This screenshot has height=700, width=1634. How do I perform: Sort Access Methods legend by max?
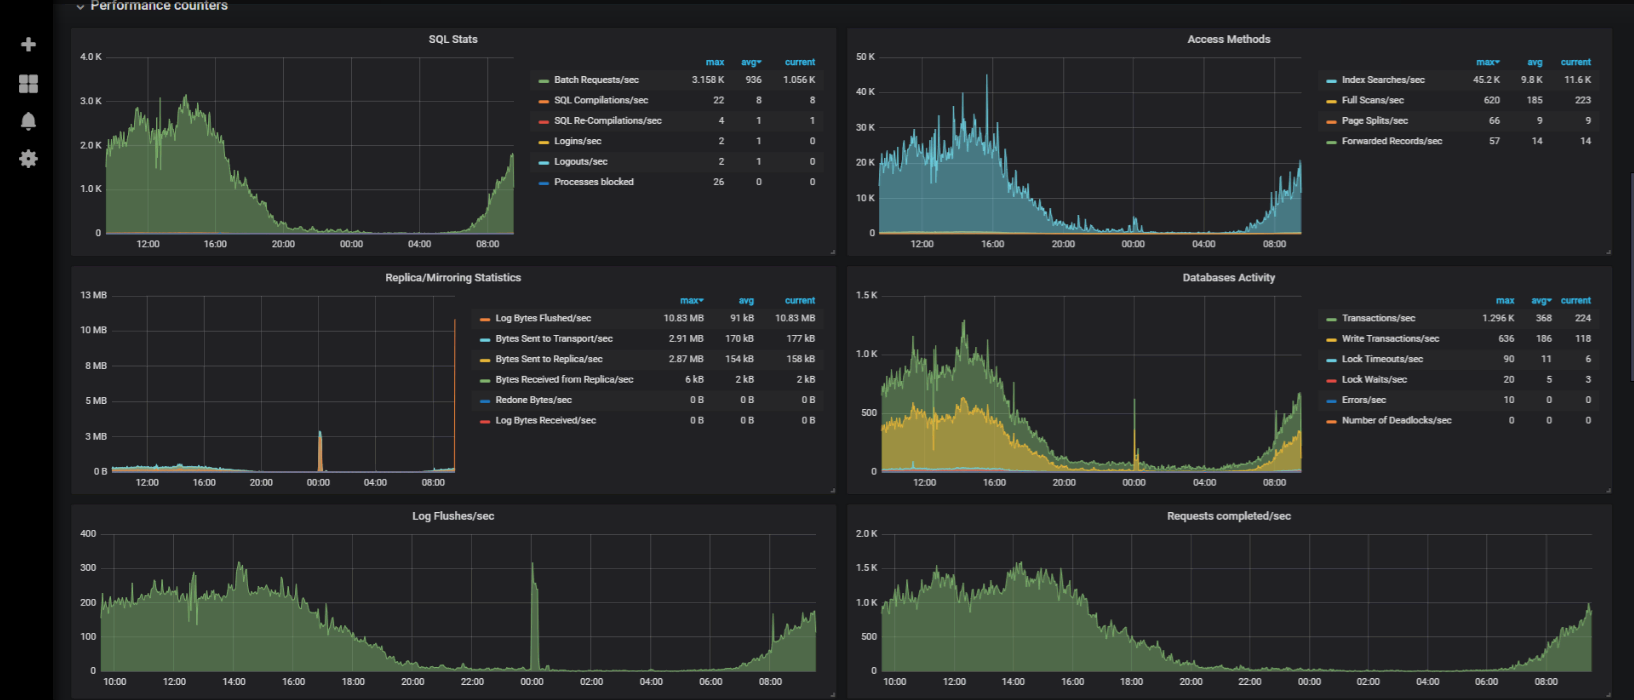[x=1488, y=62]
